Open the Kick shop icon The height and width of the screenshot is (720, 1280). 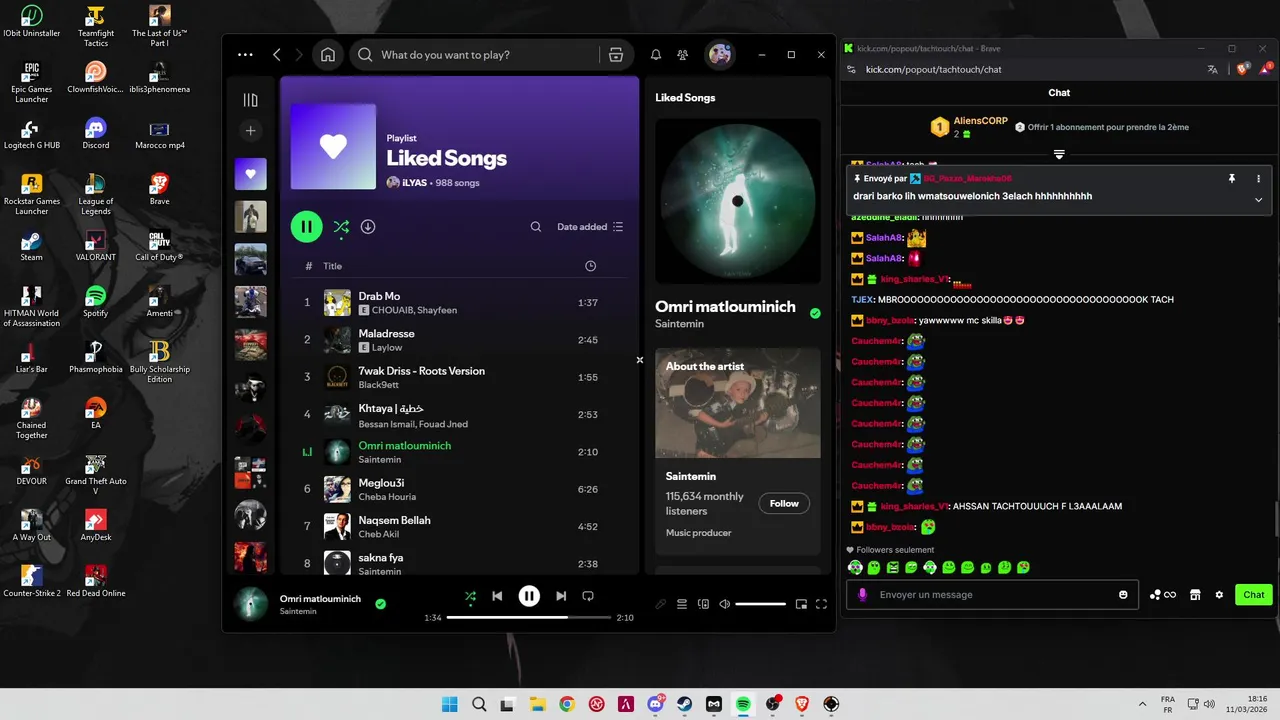point(1195,595)
